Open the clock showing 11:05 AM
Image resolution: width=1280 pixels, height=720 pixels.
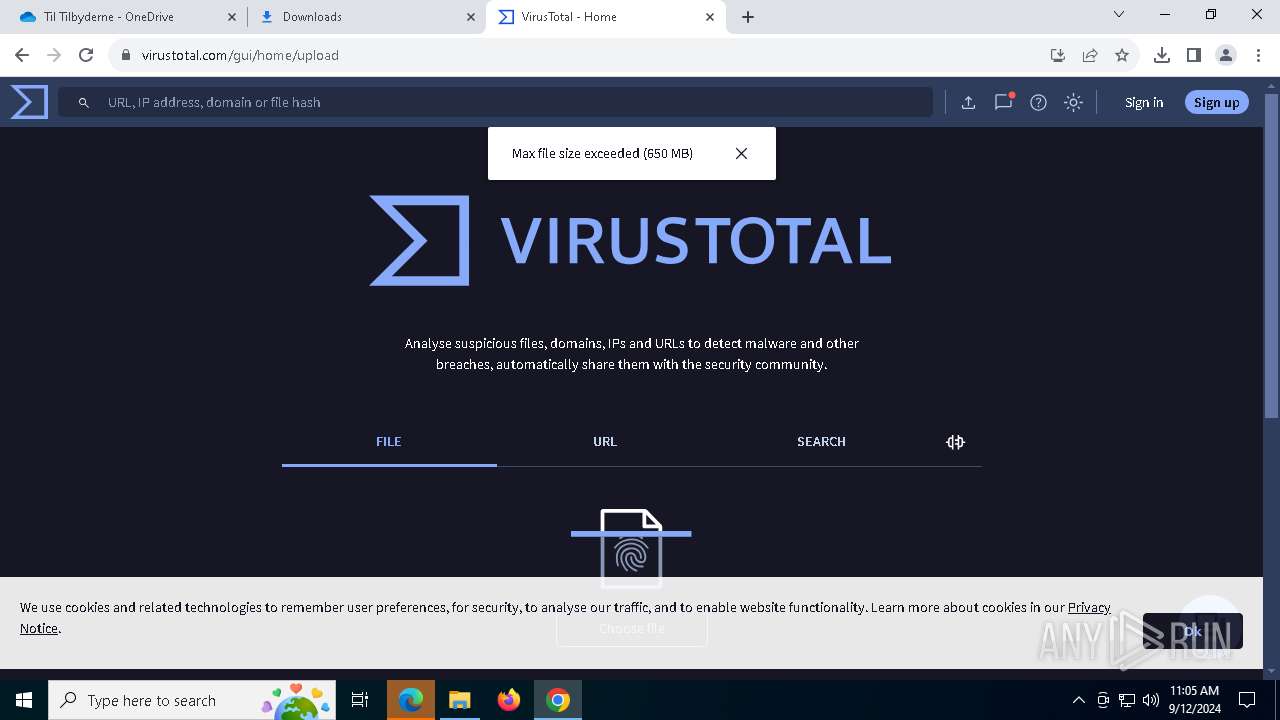click(1194, 700)
